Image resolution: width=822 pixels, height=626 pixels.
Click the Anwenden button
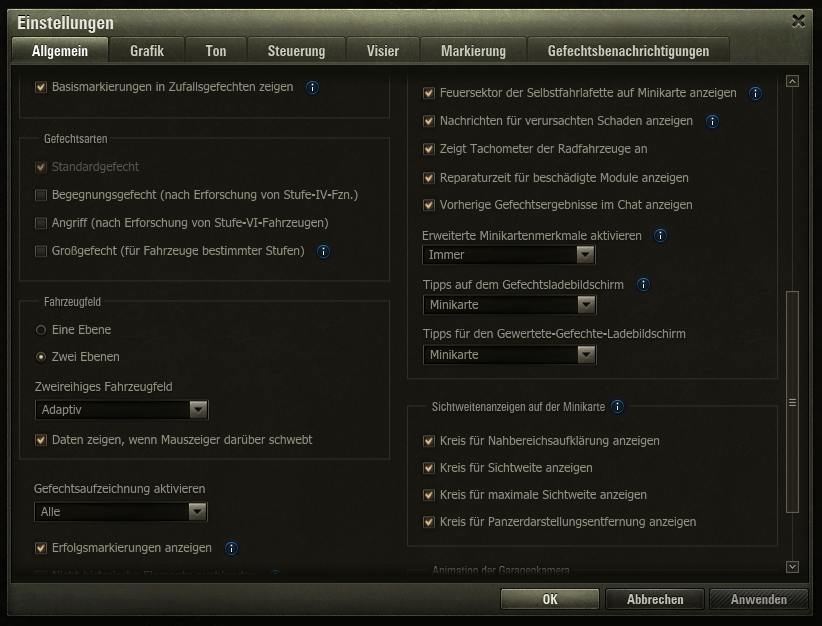tap(759, 599)
